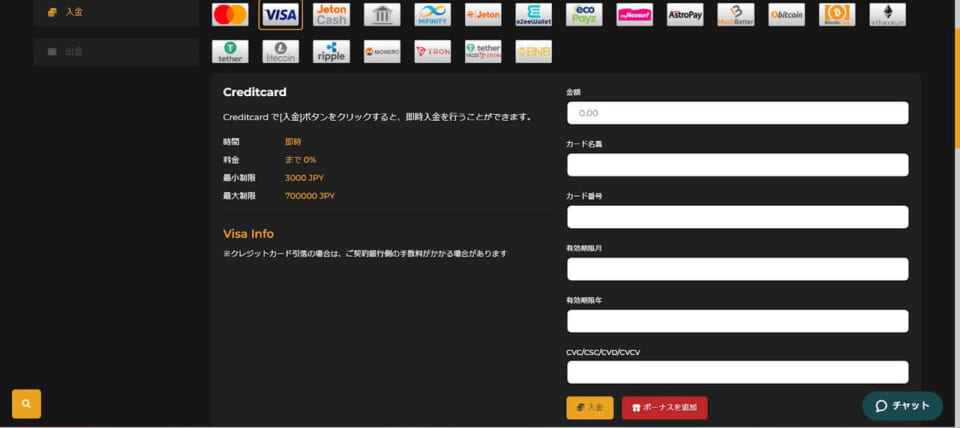Click the 金額 amount input field
Viewport: 960px width, 428px height.
click(738, 113)
